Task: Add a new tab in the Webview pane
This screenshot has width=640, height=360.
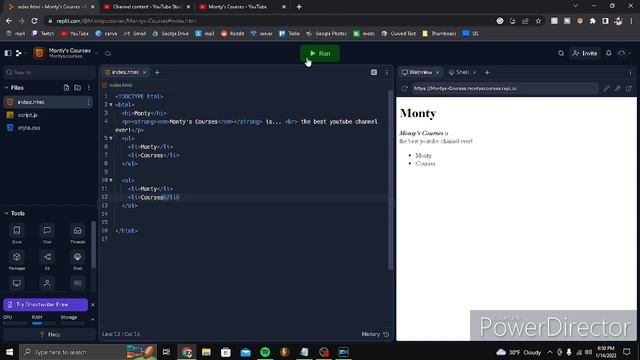Action: coord(487,72)
